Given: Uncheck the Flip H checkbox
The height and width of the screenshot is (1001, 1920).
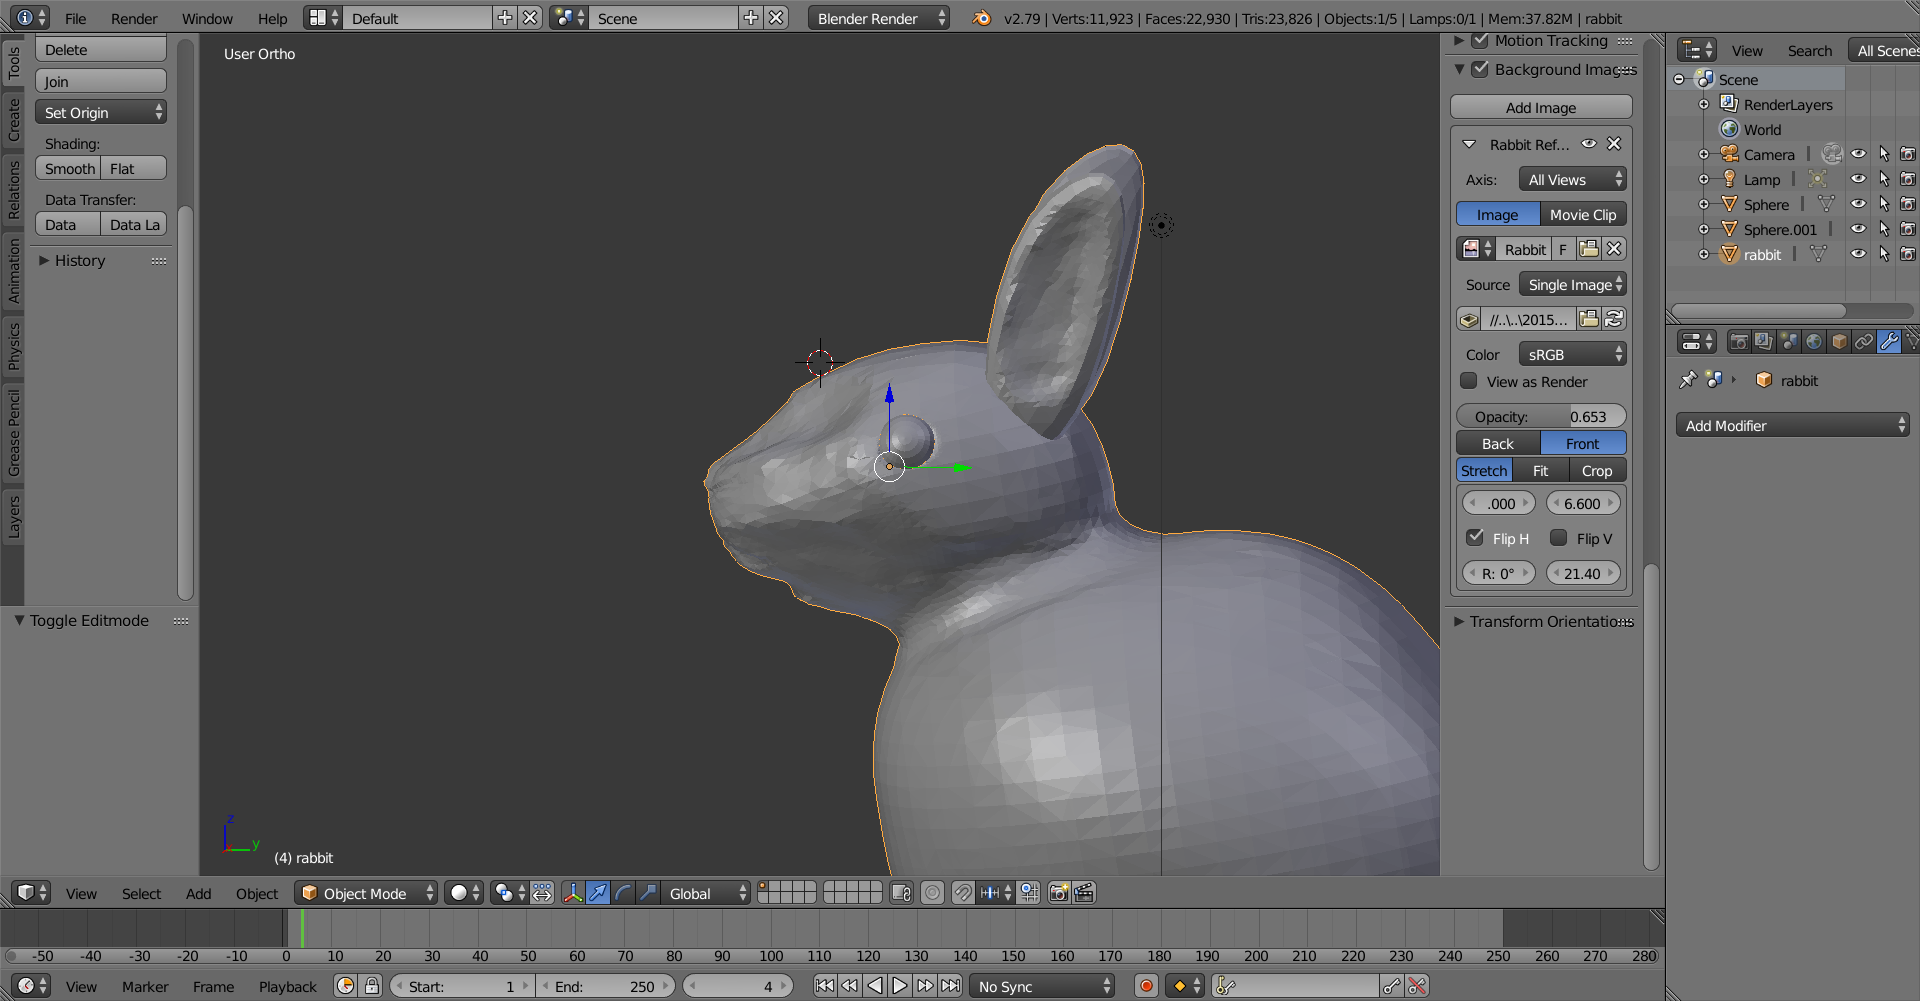Looking at the screenshot, I should coord(1475,537).
